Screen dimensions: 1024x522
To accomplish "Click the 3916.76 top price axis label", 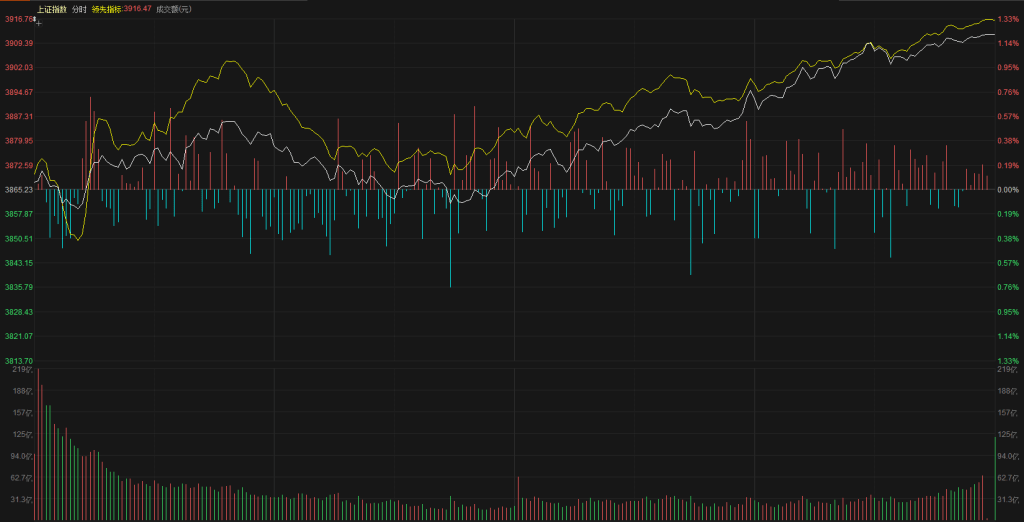I will coord(18,19).
